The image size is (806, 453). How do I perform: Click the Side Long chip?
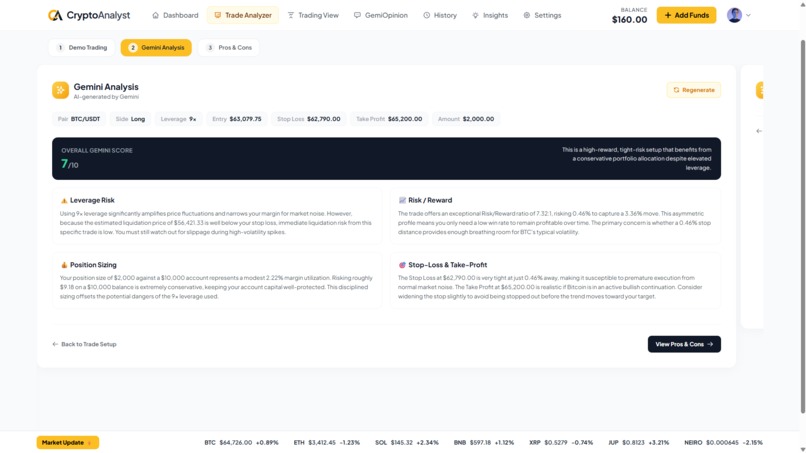(130, 119)
